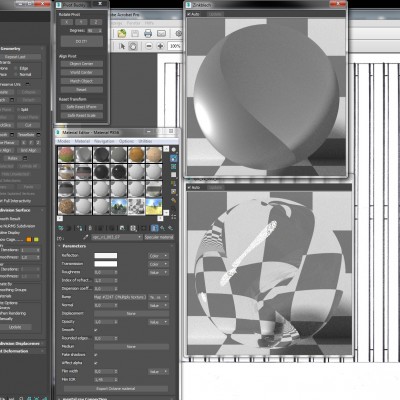Open the material name dropdown
Image resolution: width=400 pixels, height=400 pixels.
(x=117, y=237)
